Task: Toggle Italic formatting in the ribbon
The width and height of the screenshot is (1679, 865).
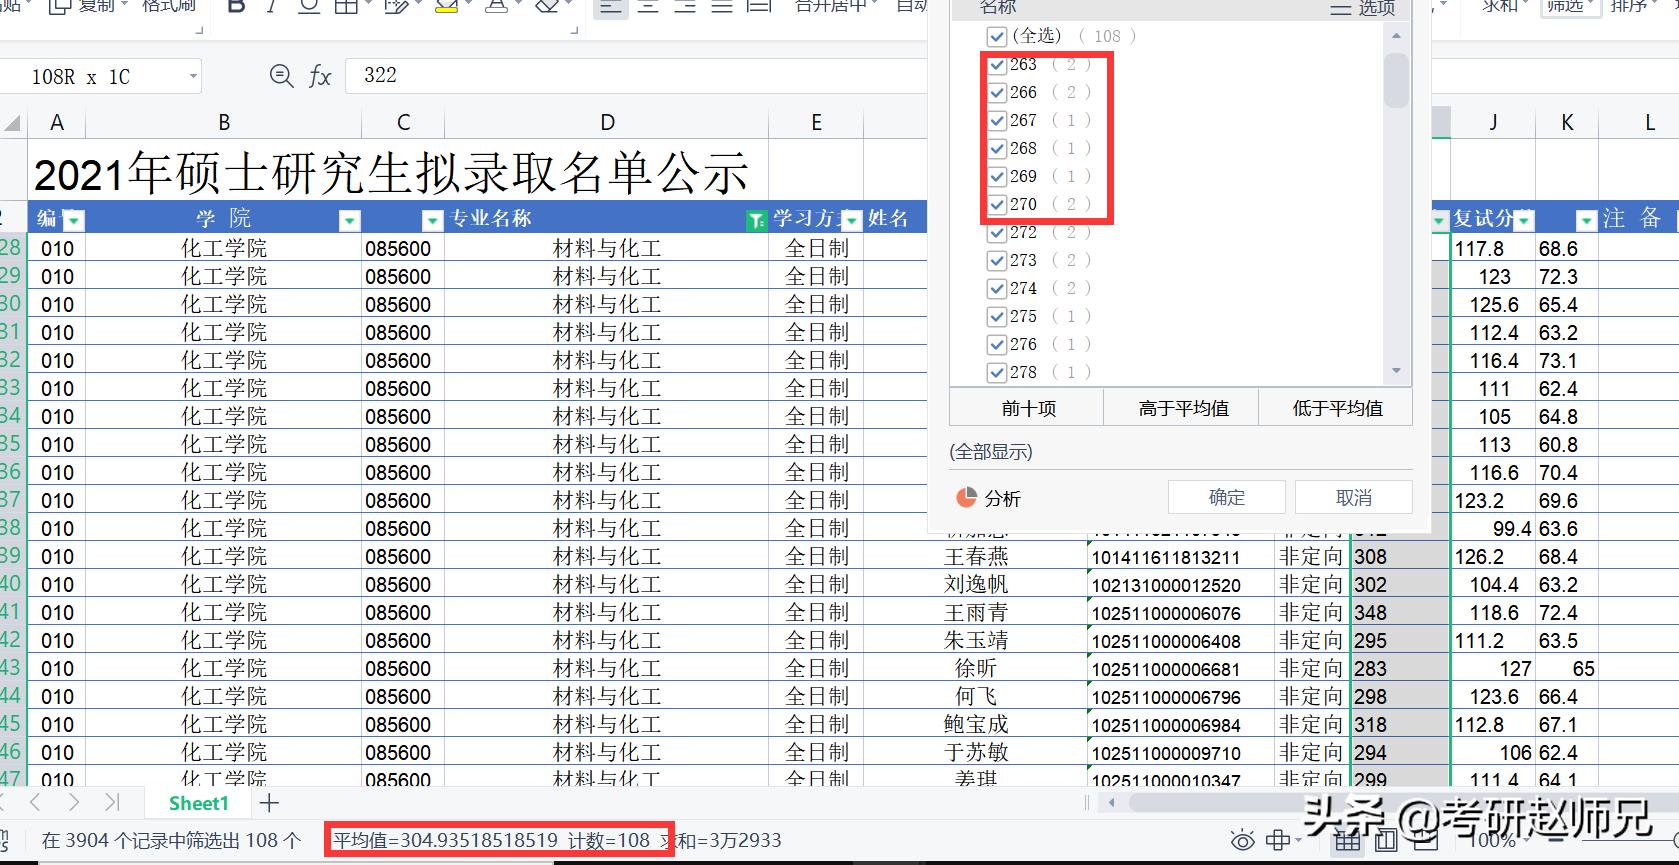Action: [x=271, y=6]
